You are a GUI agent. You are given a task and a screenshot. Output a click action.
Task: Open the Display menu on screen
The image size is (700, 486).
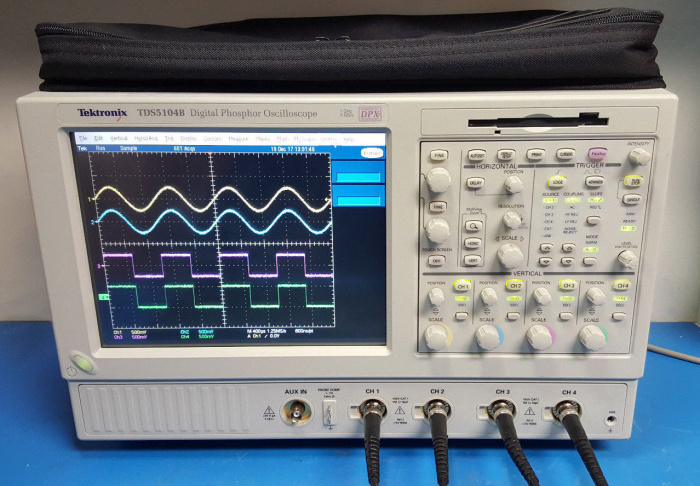(x=188, y=138)
